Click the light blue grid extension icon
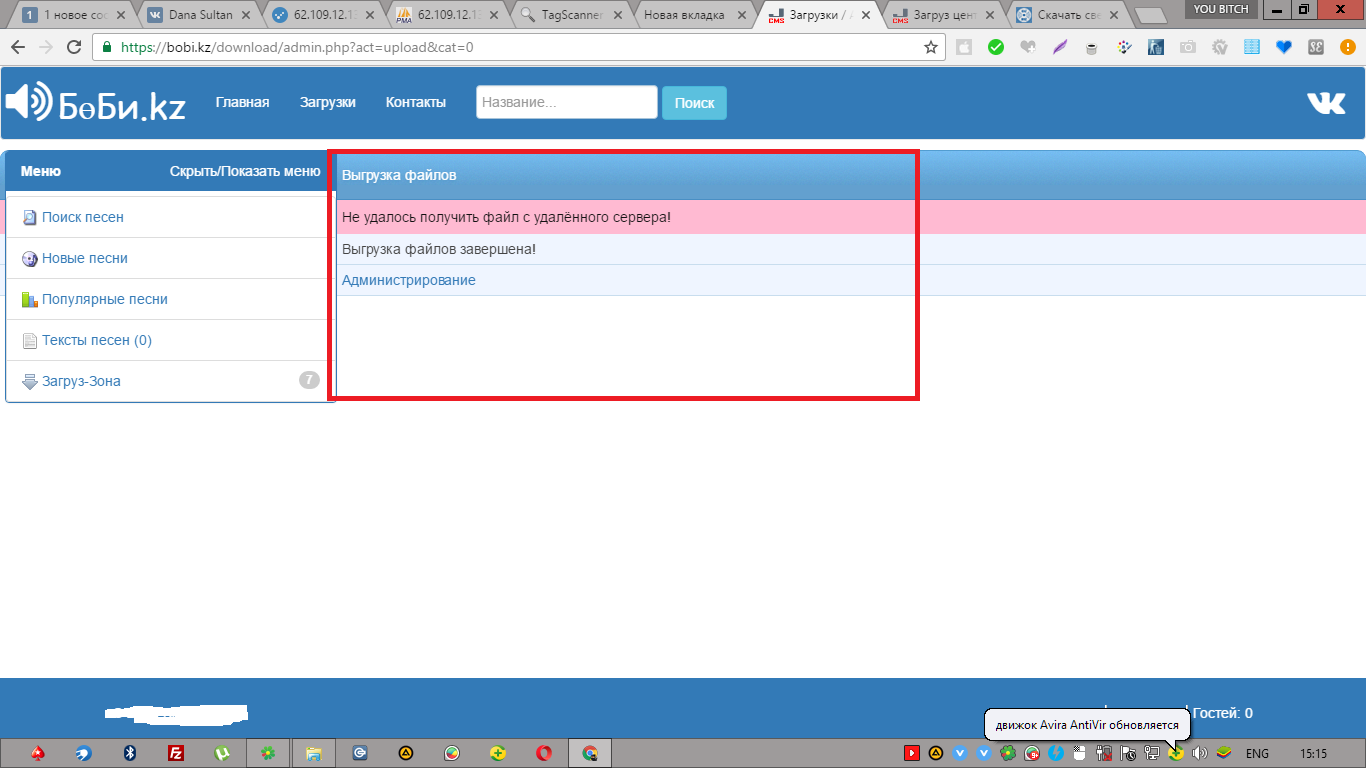Image resolution: width=1366 pixels, height=768 pixels. 1252,47
